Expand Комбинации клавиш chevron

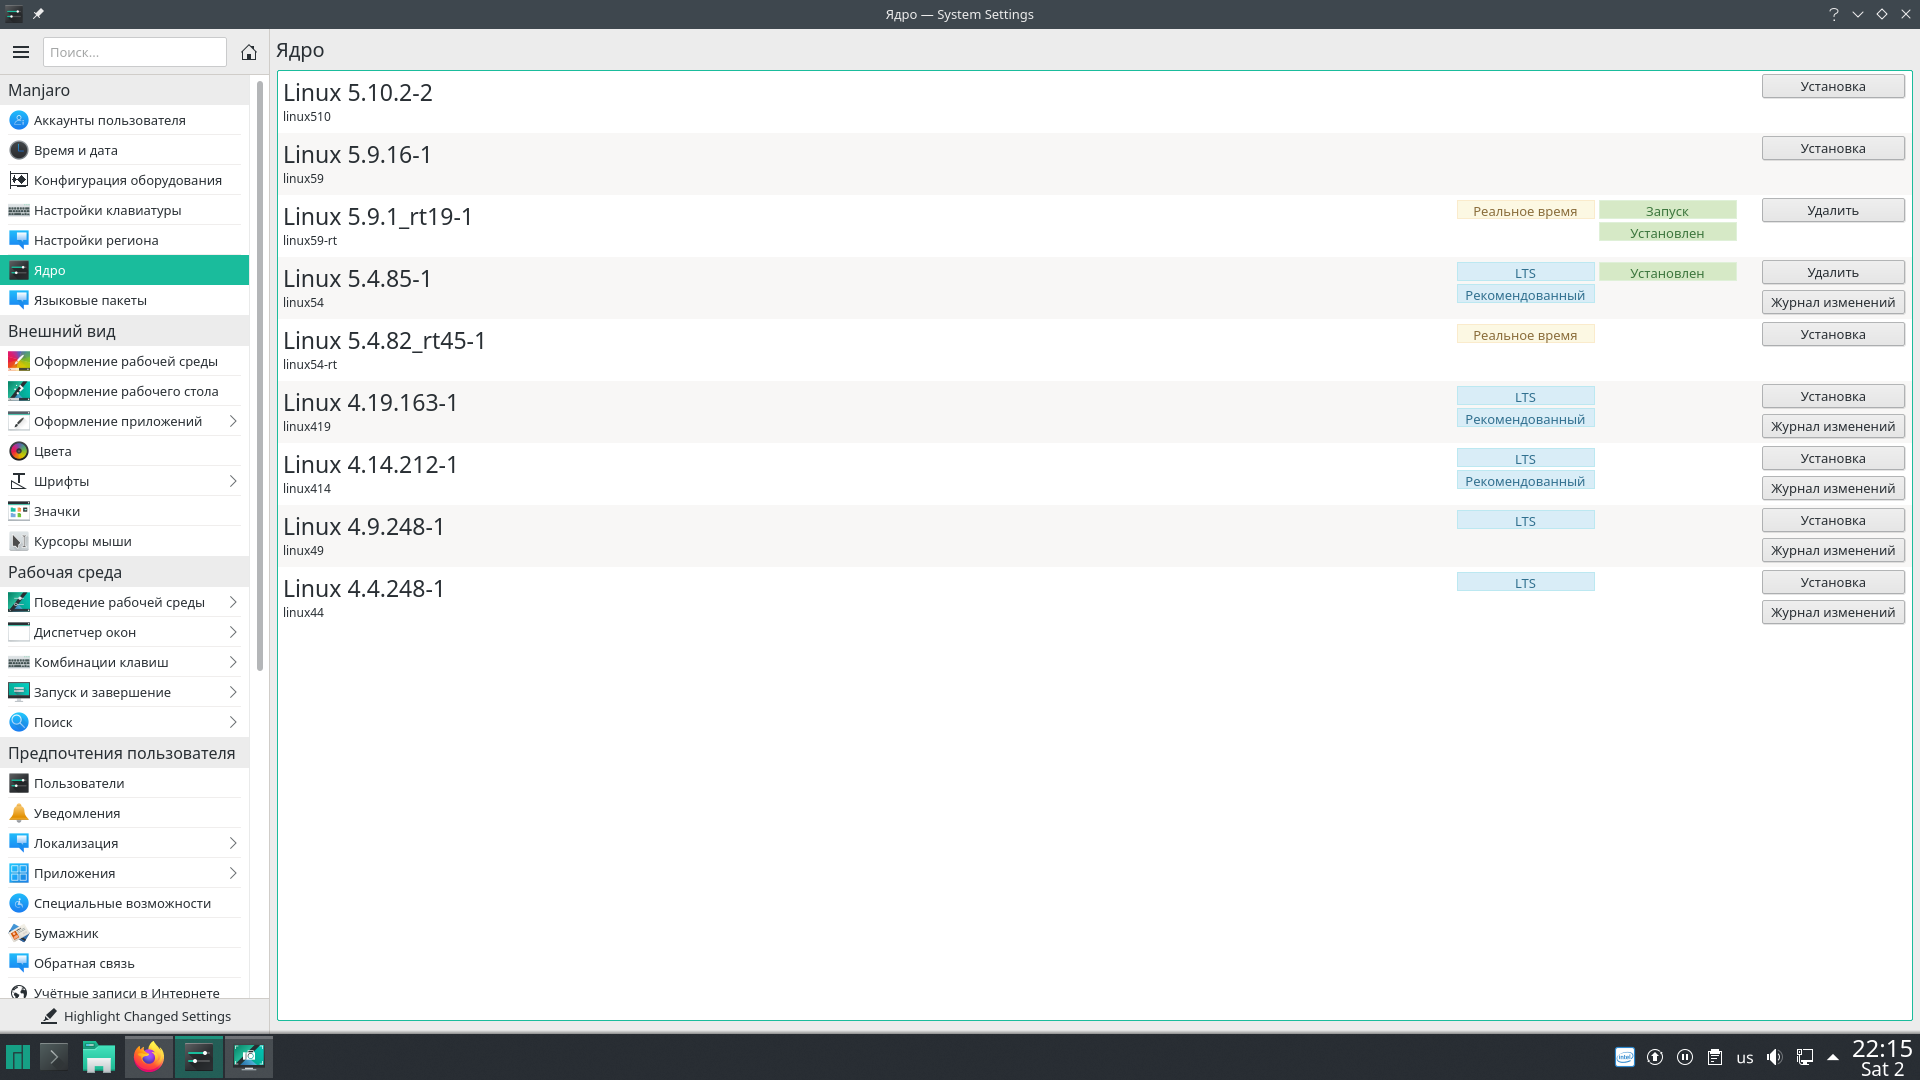(233, 662)
